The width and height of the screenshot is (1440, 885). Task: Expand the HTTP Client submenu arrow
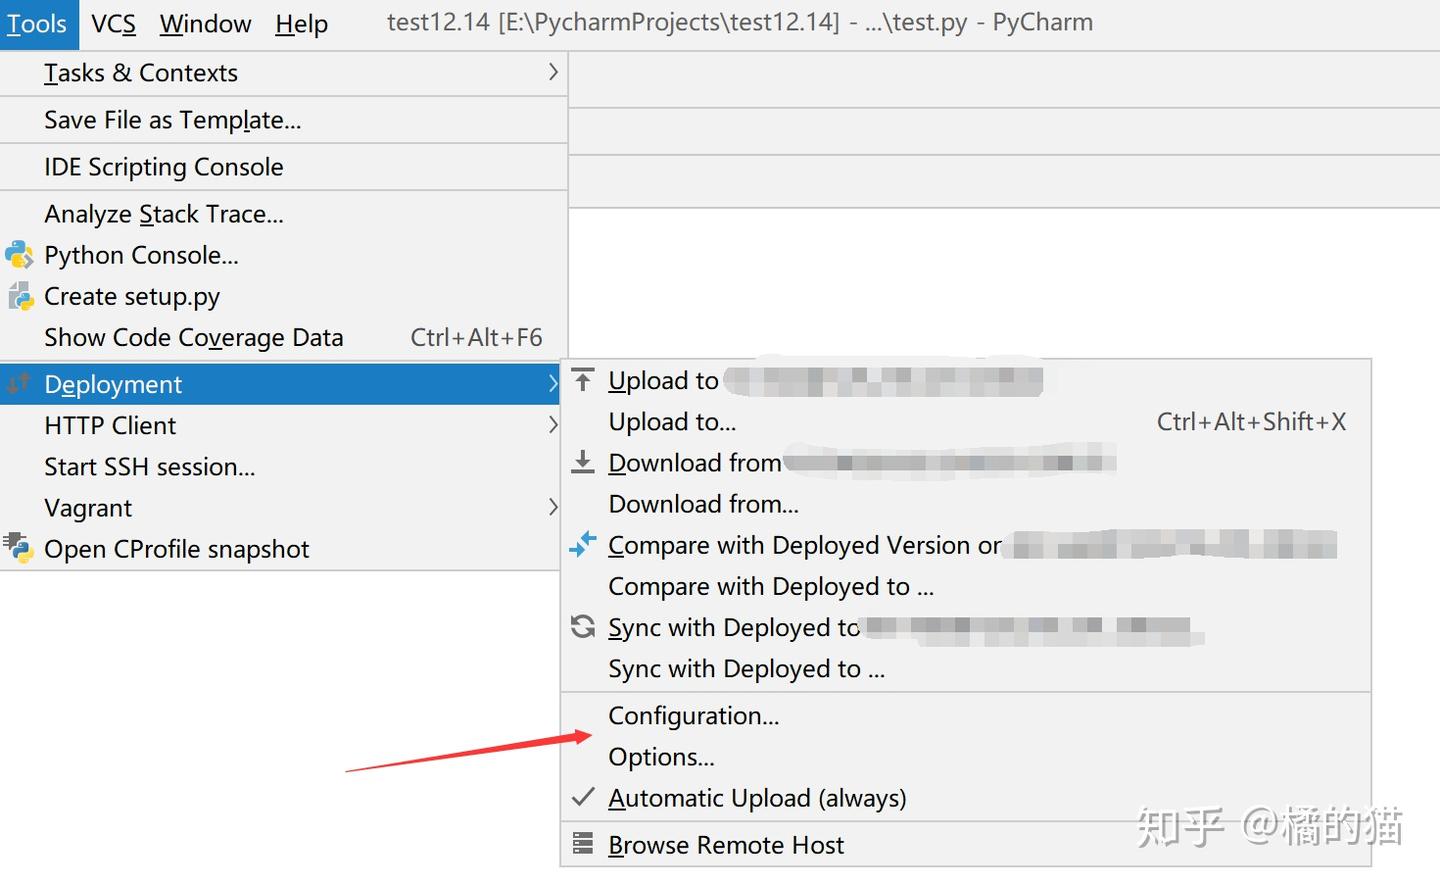click(x=552, y=425)
